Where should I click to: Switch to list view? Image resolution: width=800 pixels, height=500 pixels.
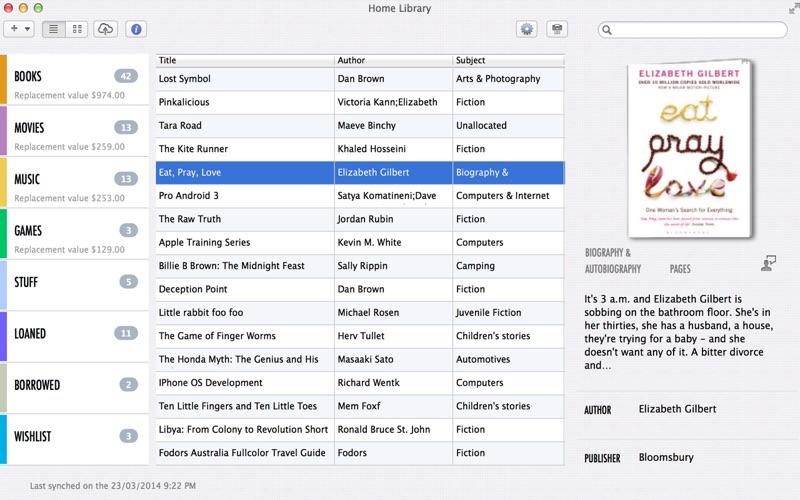point(54,29)
